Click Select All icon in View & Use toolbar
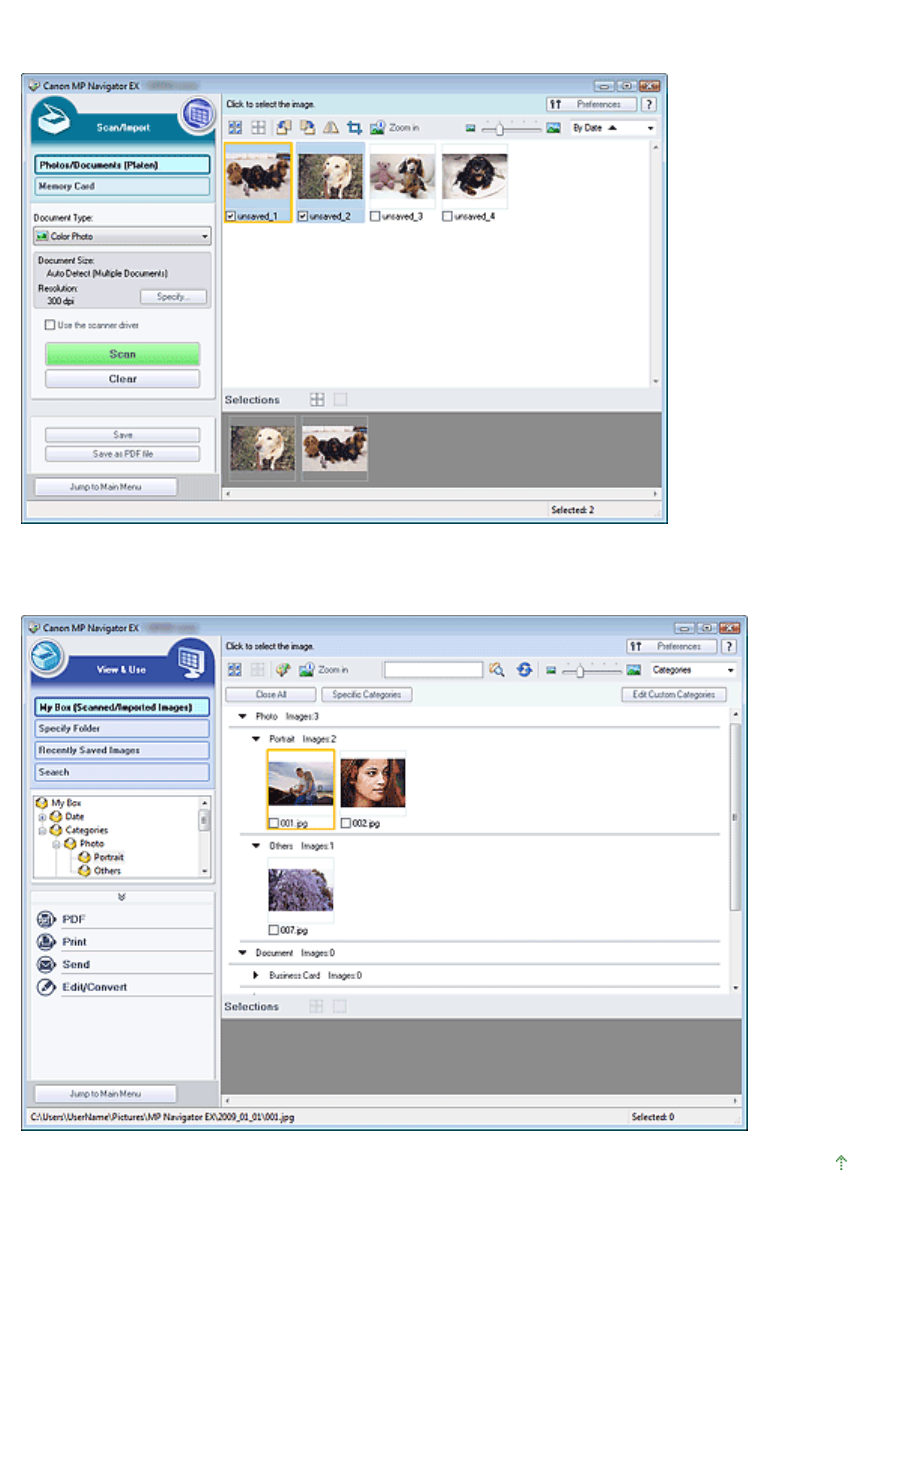The height and width of the screenshot is (1470, 900). [x=235, y=670]
